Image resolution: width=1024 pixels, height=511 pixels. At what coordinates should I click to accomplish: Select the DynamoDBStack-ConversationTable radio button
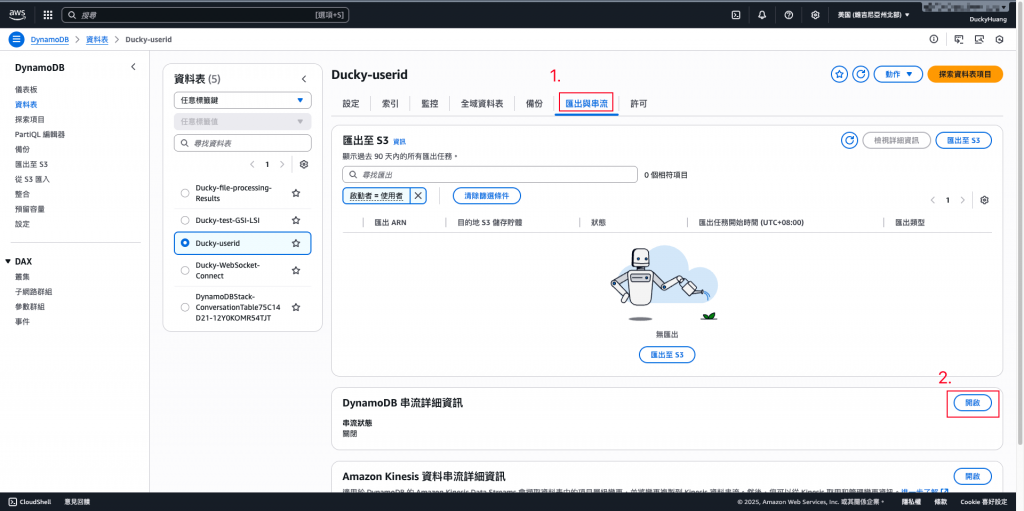[x=184, y=307]
